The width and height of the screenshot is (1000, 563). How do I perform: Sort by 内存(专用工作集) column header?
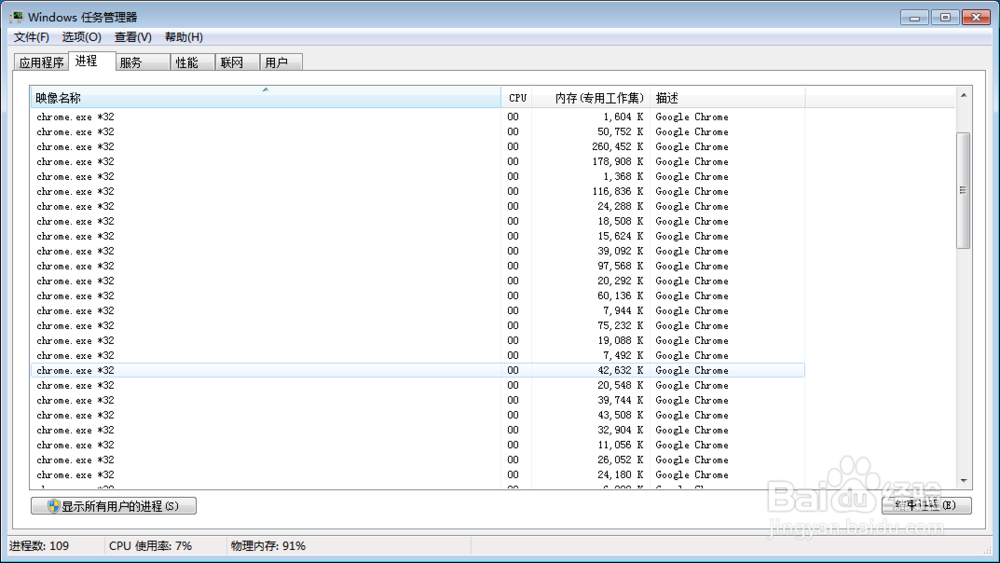591,98
